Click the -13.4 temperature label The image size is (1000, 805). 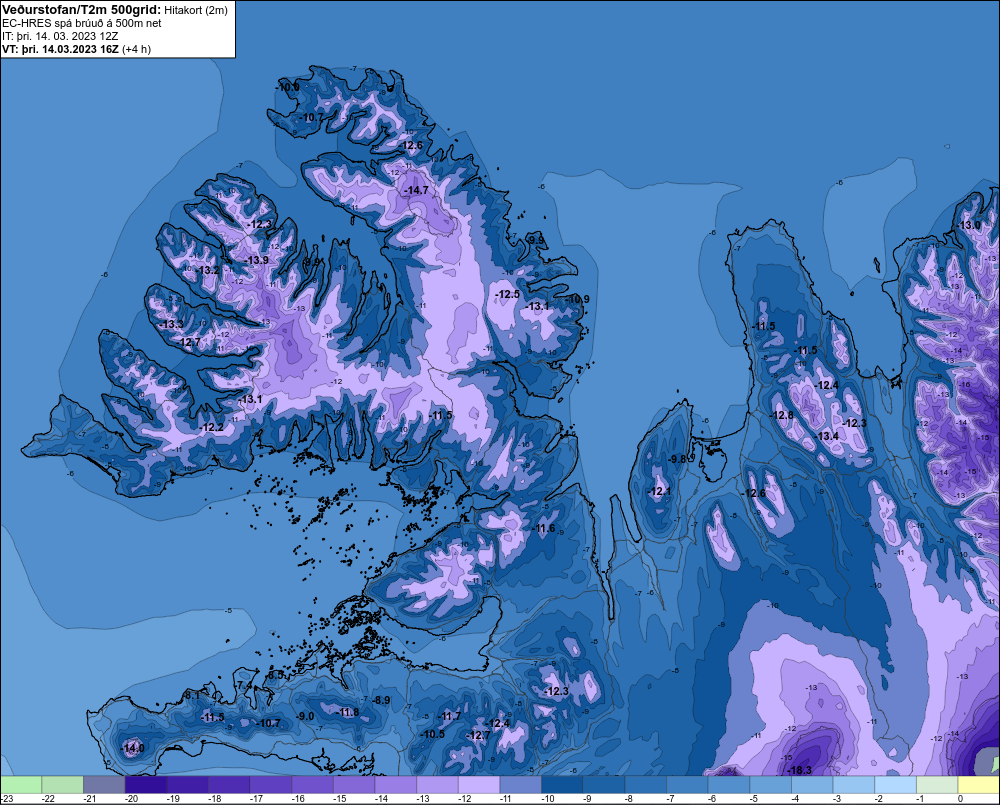[x=828, y=436]
